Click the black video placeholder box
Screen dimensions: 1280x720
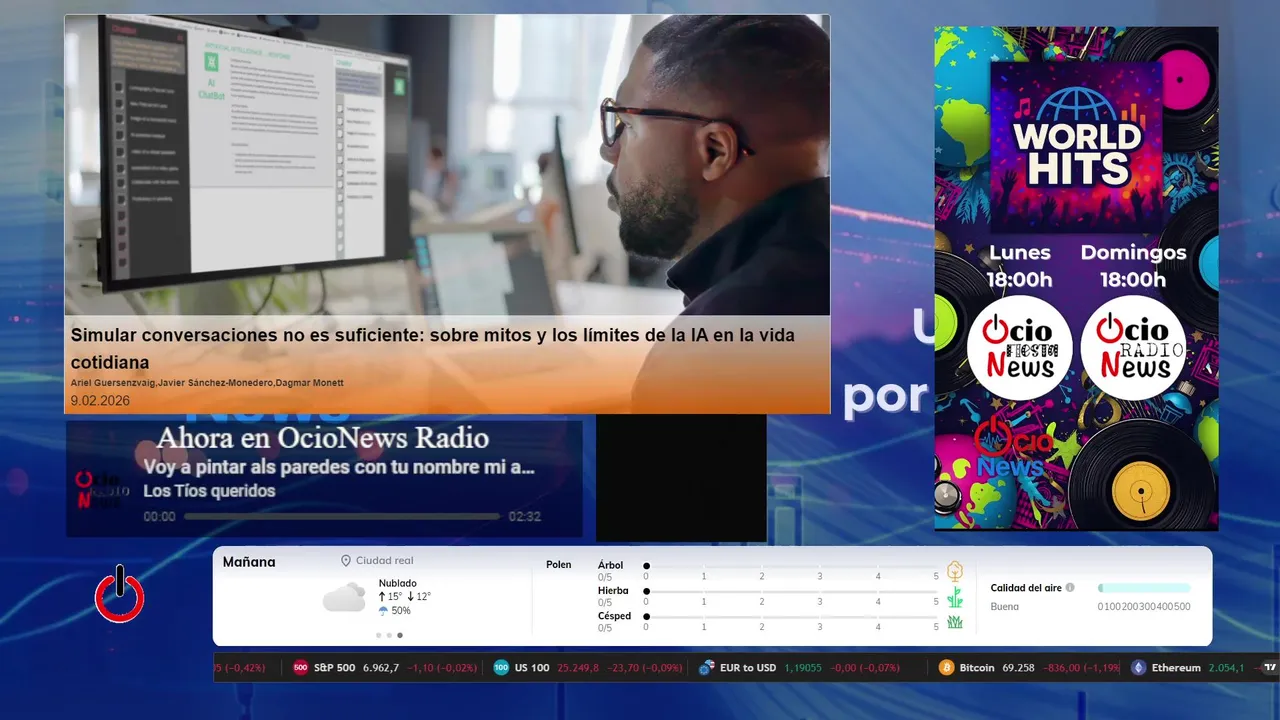tap(681, 478)
